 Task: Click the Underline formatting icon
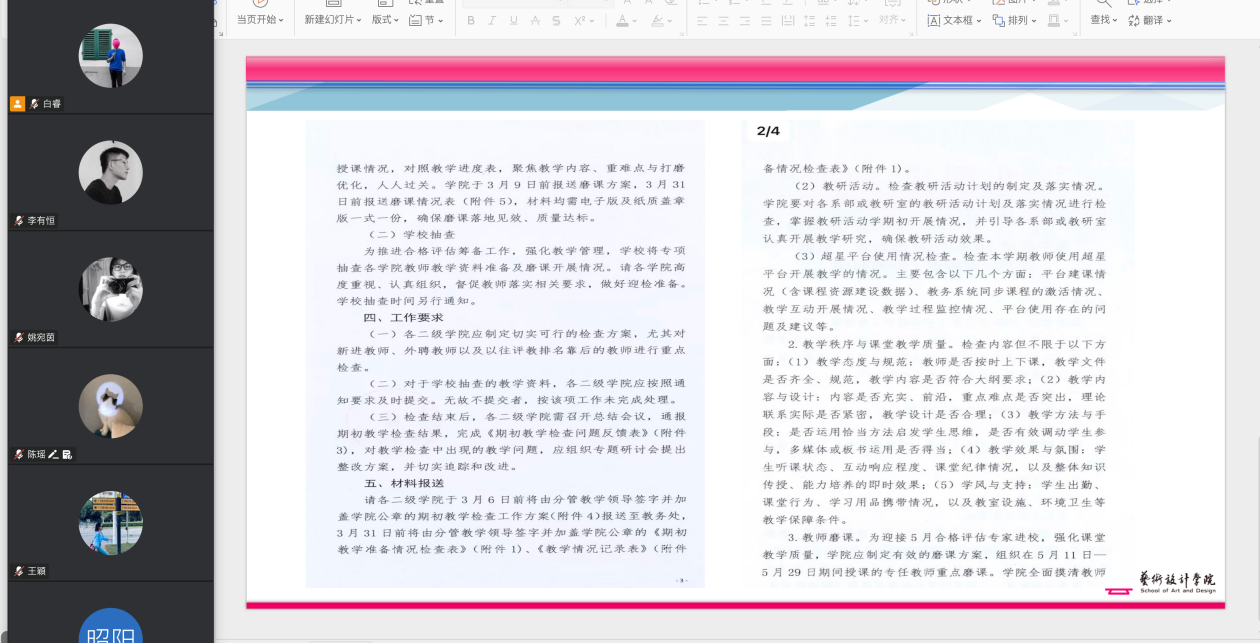pos(513,20)
